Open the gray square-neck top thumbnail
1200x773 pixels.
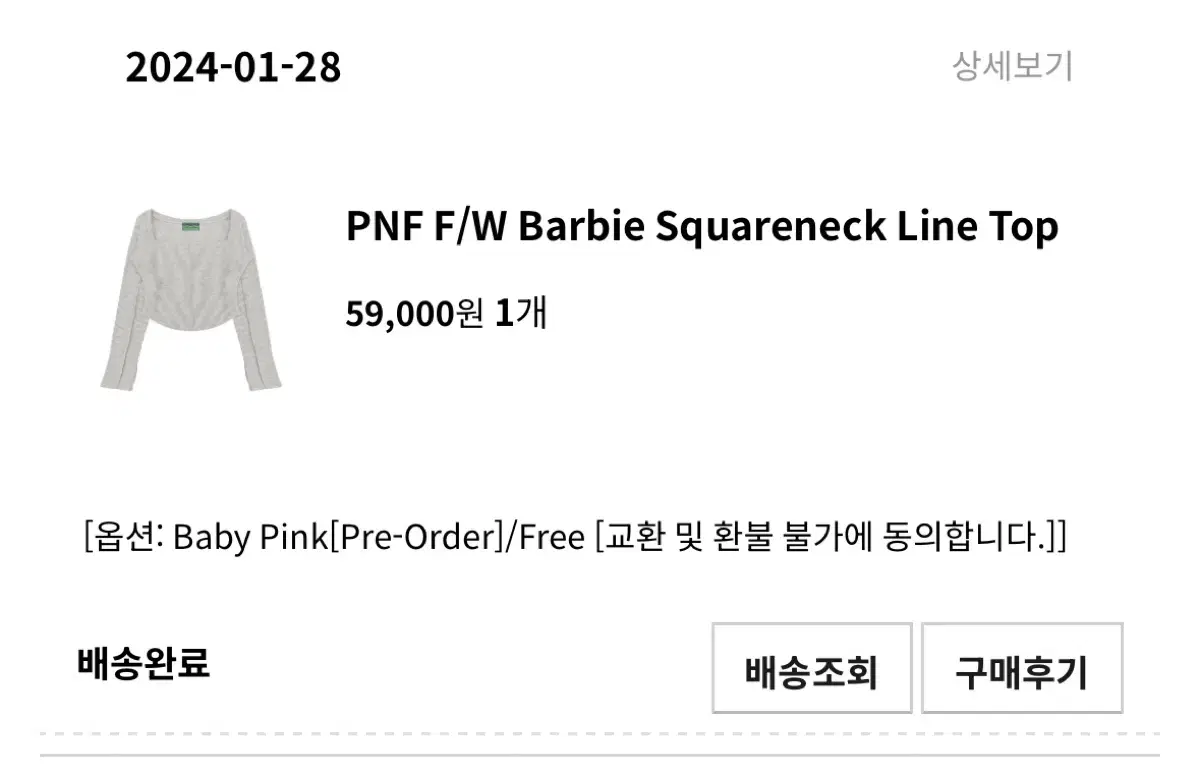click(x=191, y=300)
